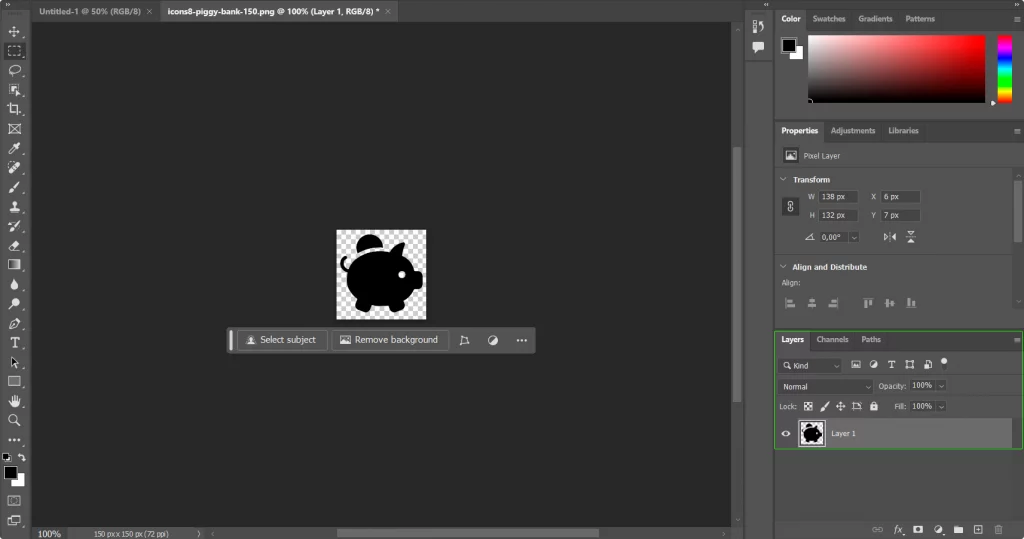Change the screen mode

pos(14,521)
